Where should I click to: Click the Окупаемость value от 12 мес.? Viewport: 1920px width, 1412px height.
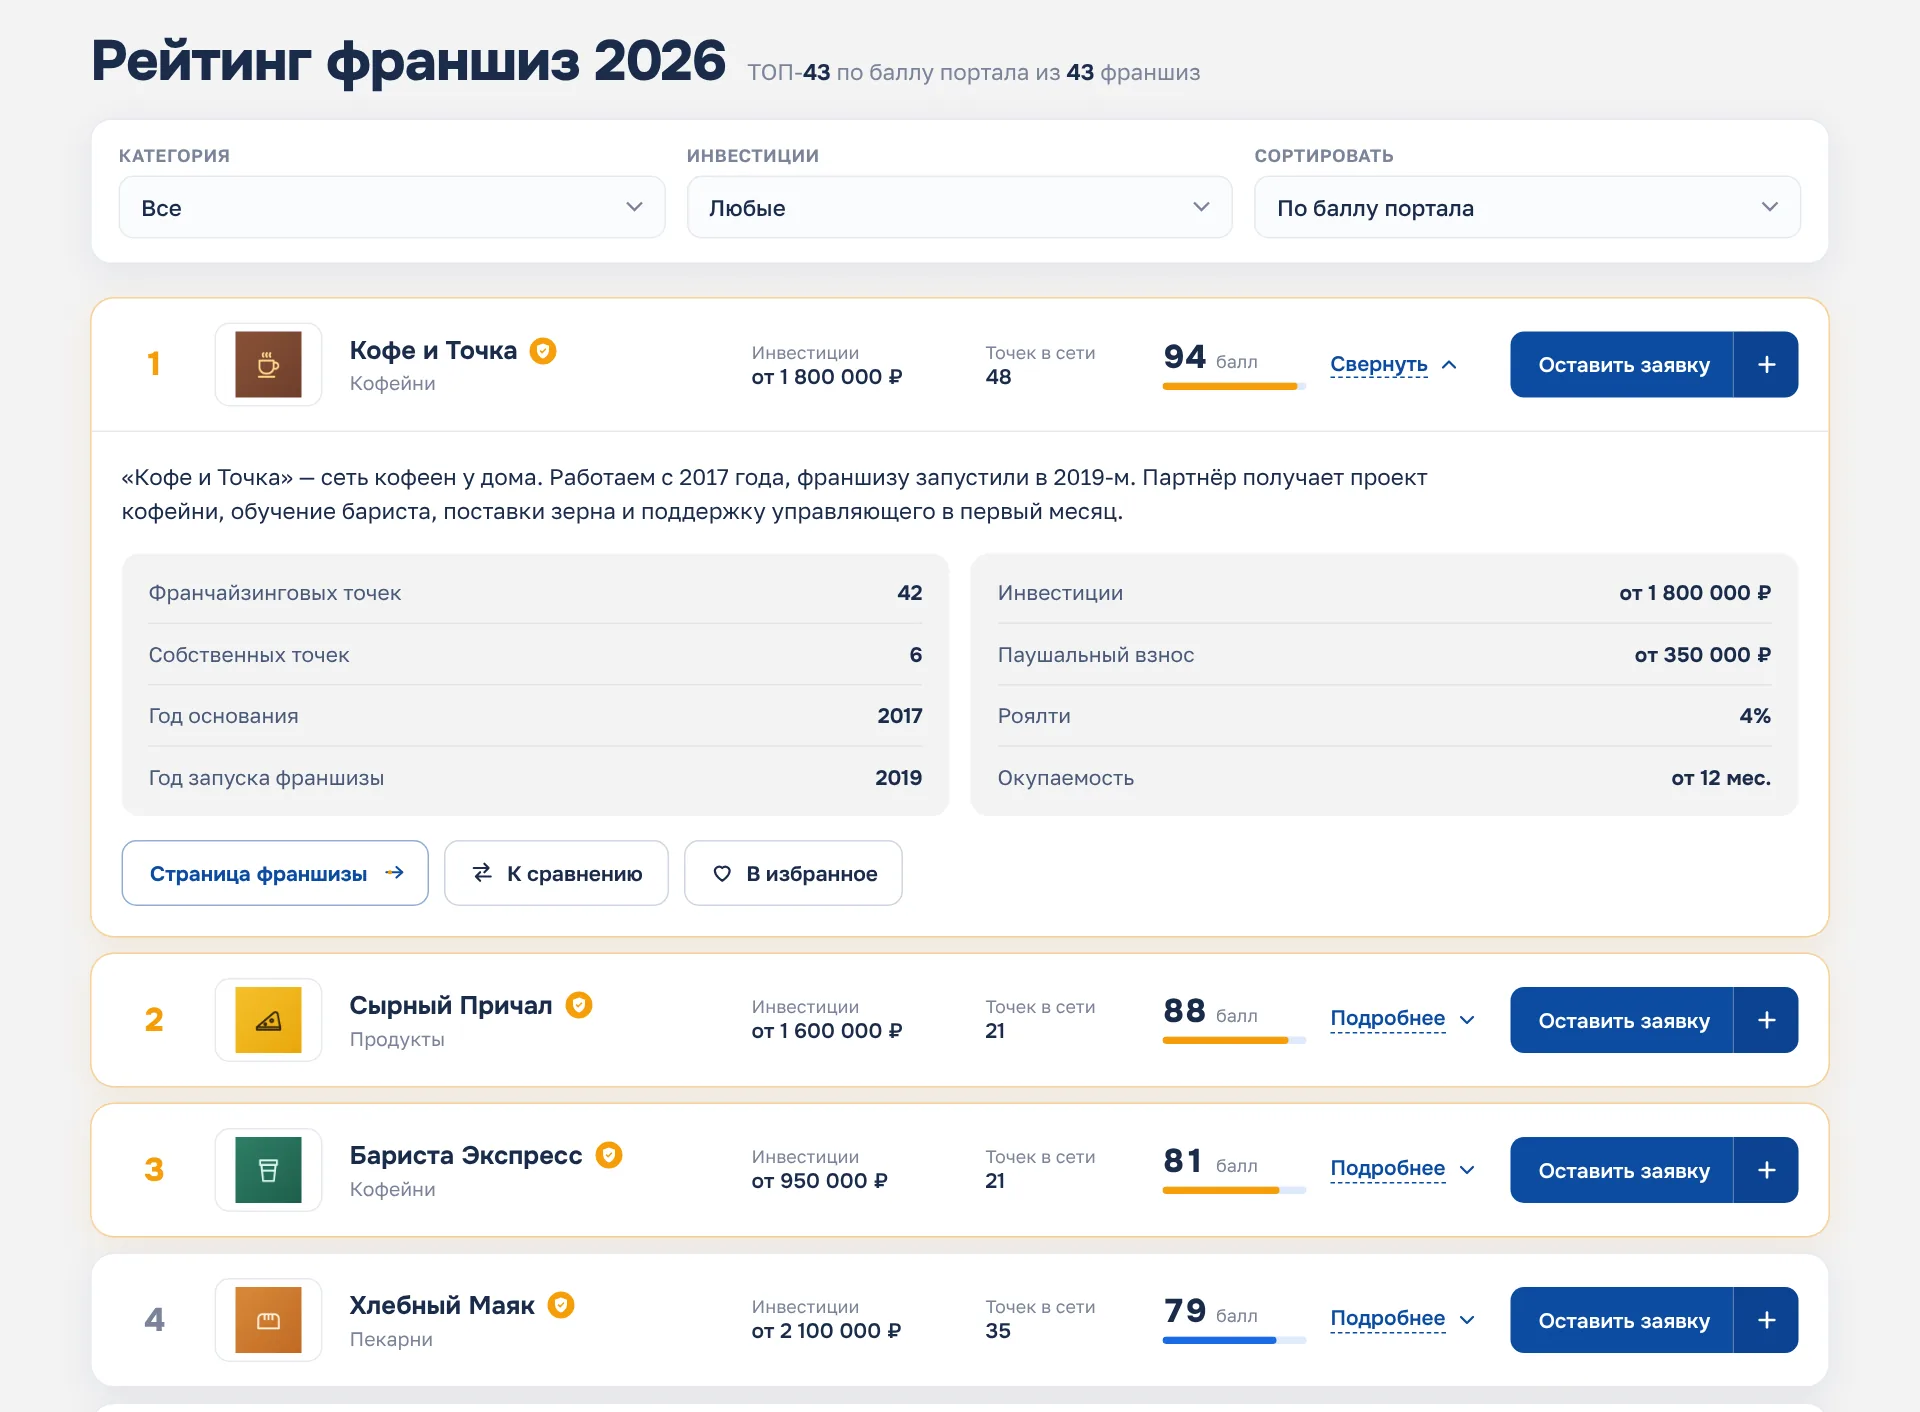[x=1720, y=778]
